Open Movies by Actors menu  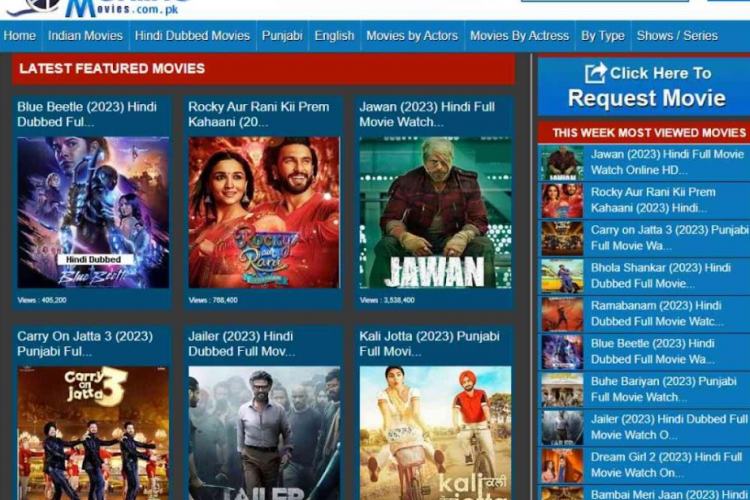click(412, 36)
